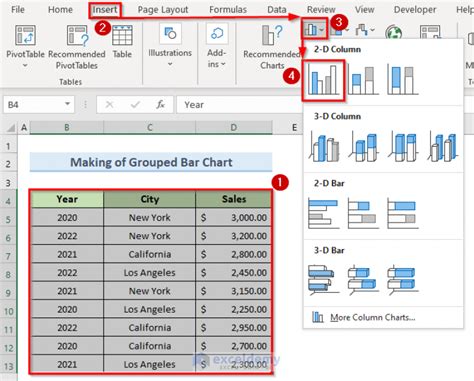Pick the 100% Stacked Column chart
This screenshot has height=381, width=474.
pos(403,80)
